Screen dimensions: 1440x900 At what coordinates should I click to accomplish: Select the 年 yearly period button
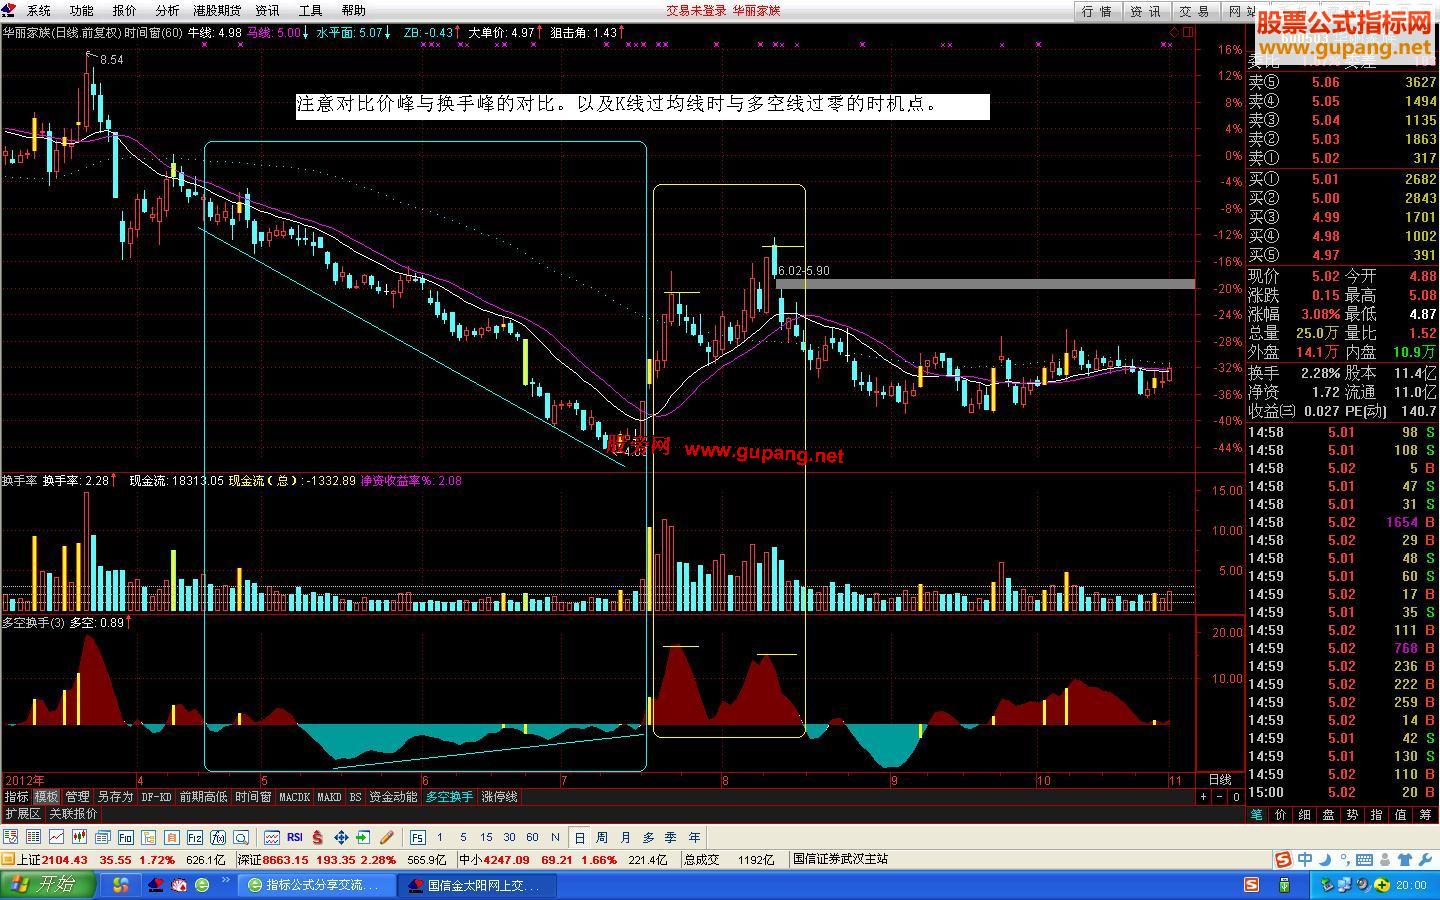[695, 837]
